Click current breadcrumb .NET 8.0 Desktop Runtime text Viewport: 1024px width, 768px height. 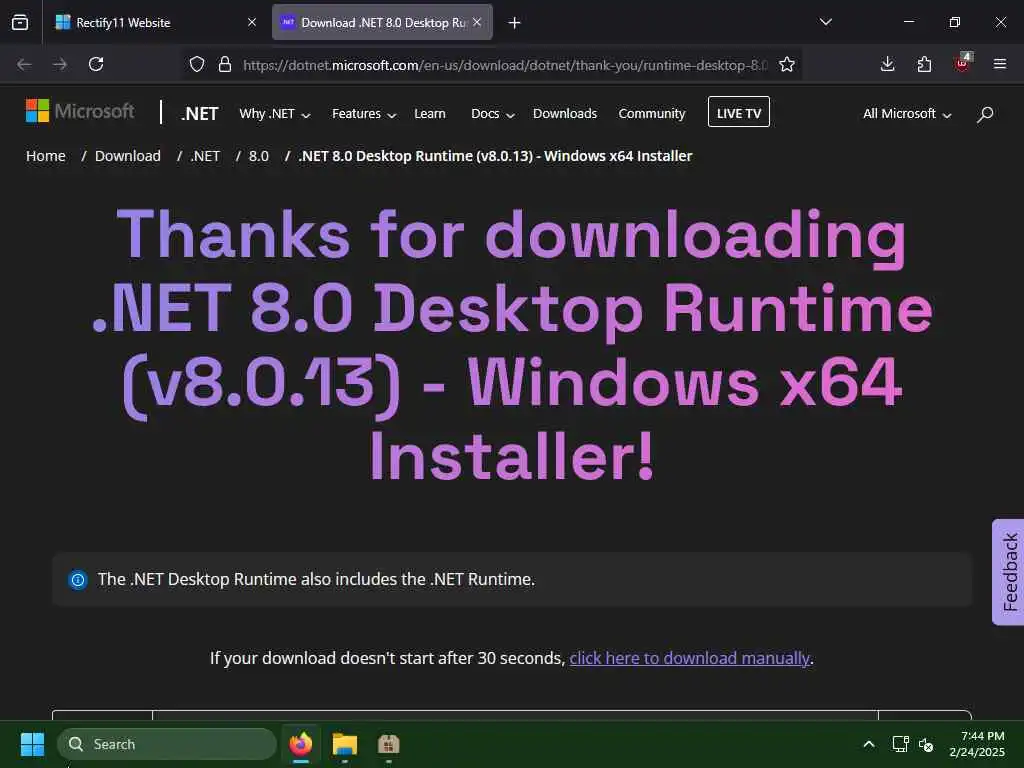click(x=495, y=156)
